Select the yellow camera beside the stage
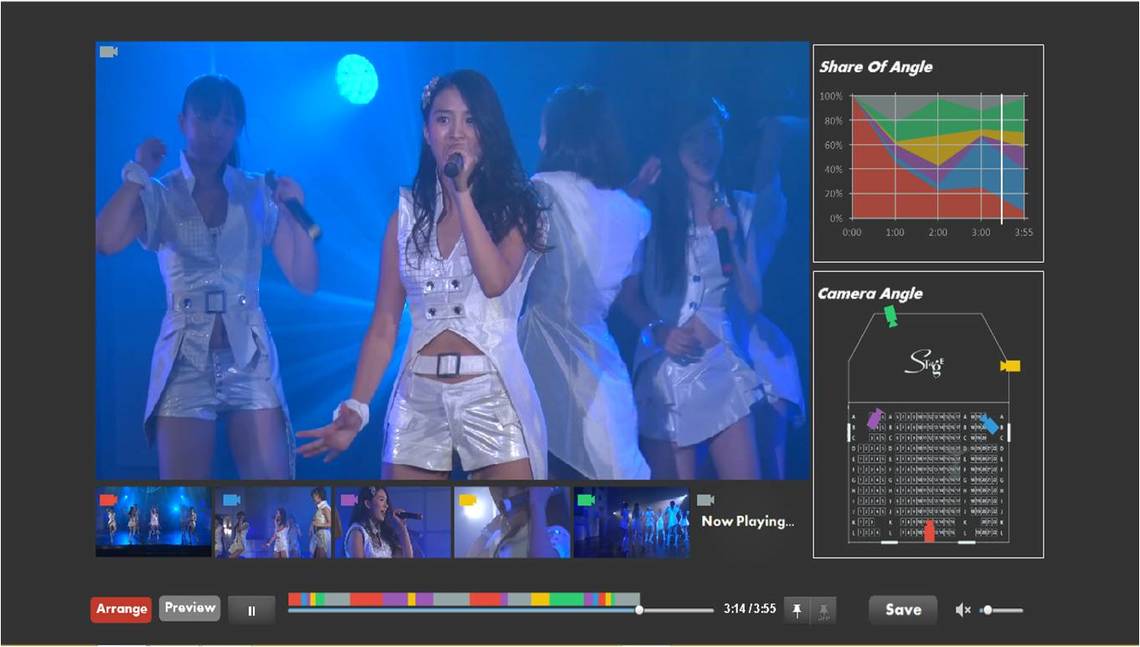Viewport: 1140px width, 647px height. pyautogui.click(x=1010, y=366)
